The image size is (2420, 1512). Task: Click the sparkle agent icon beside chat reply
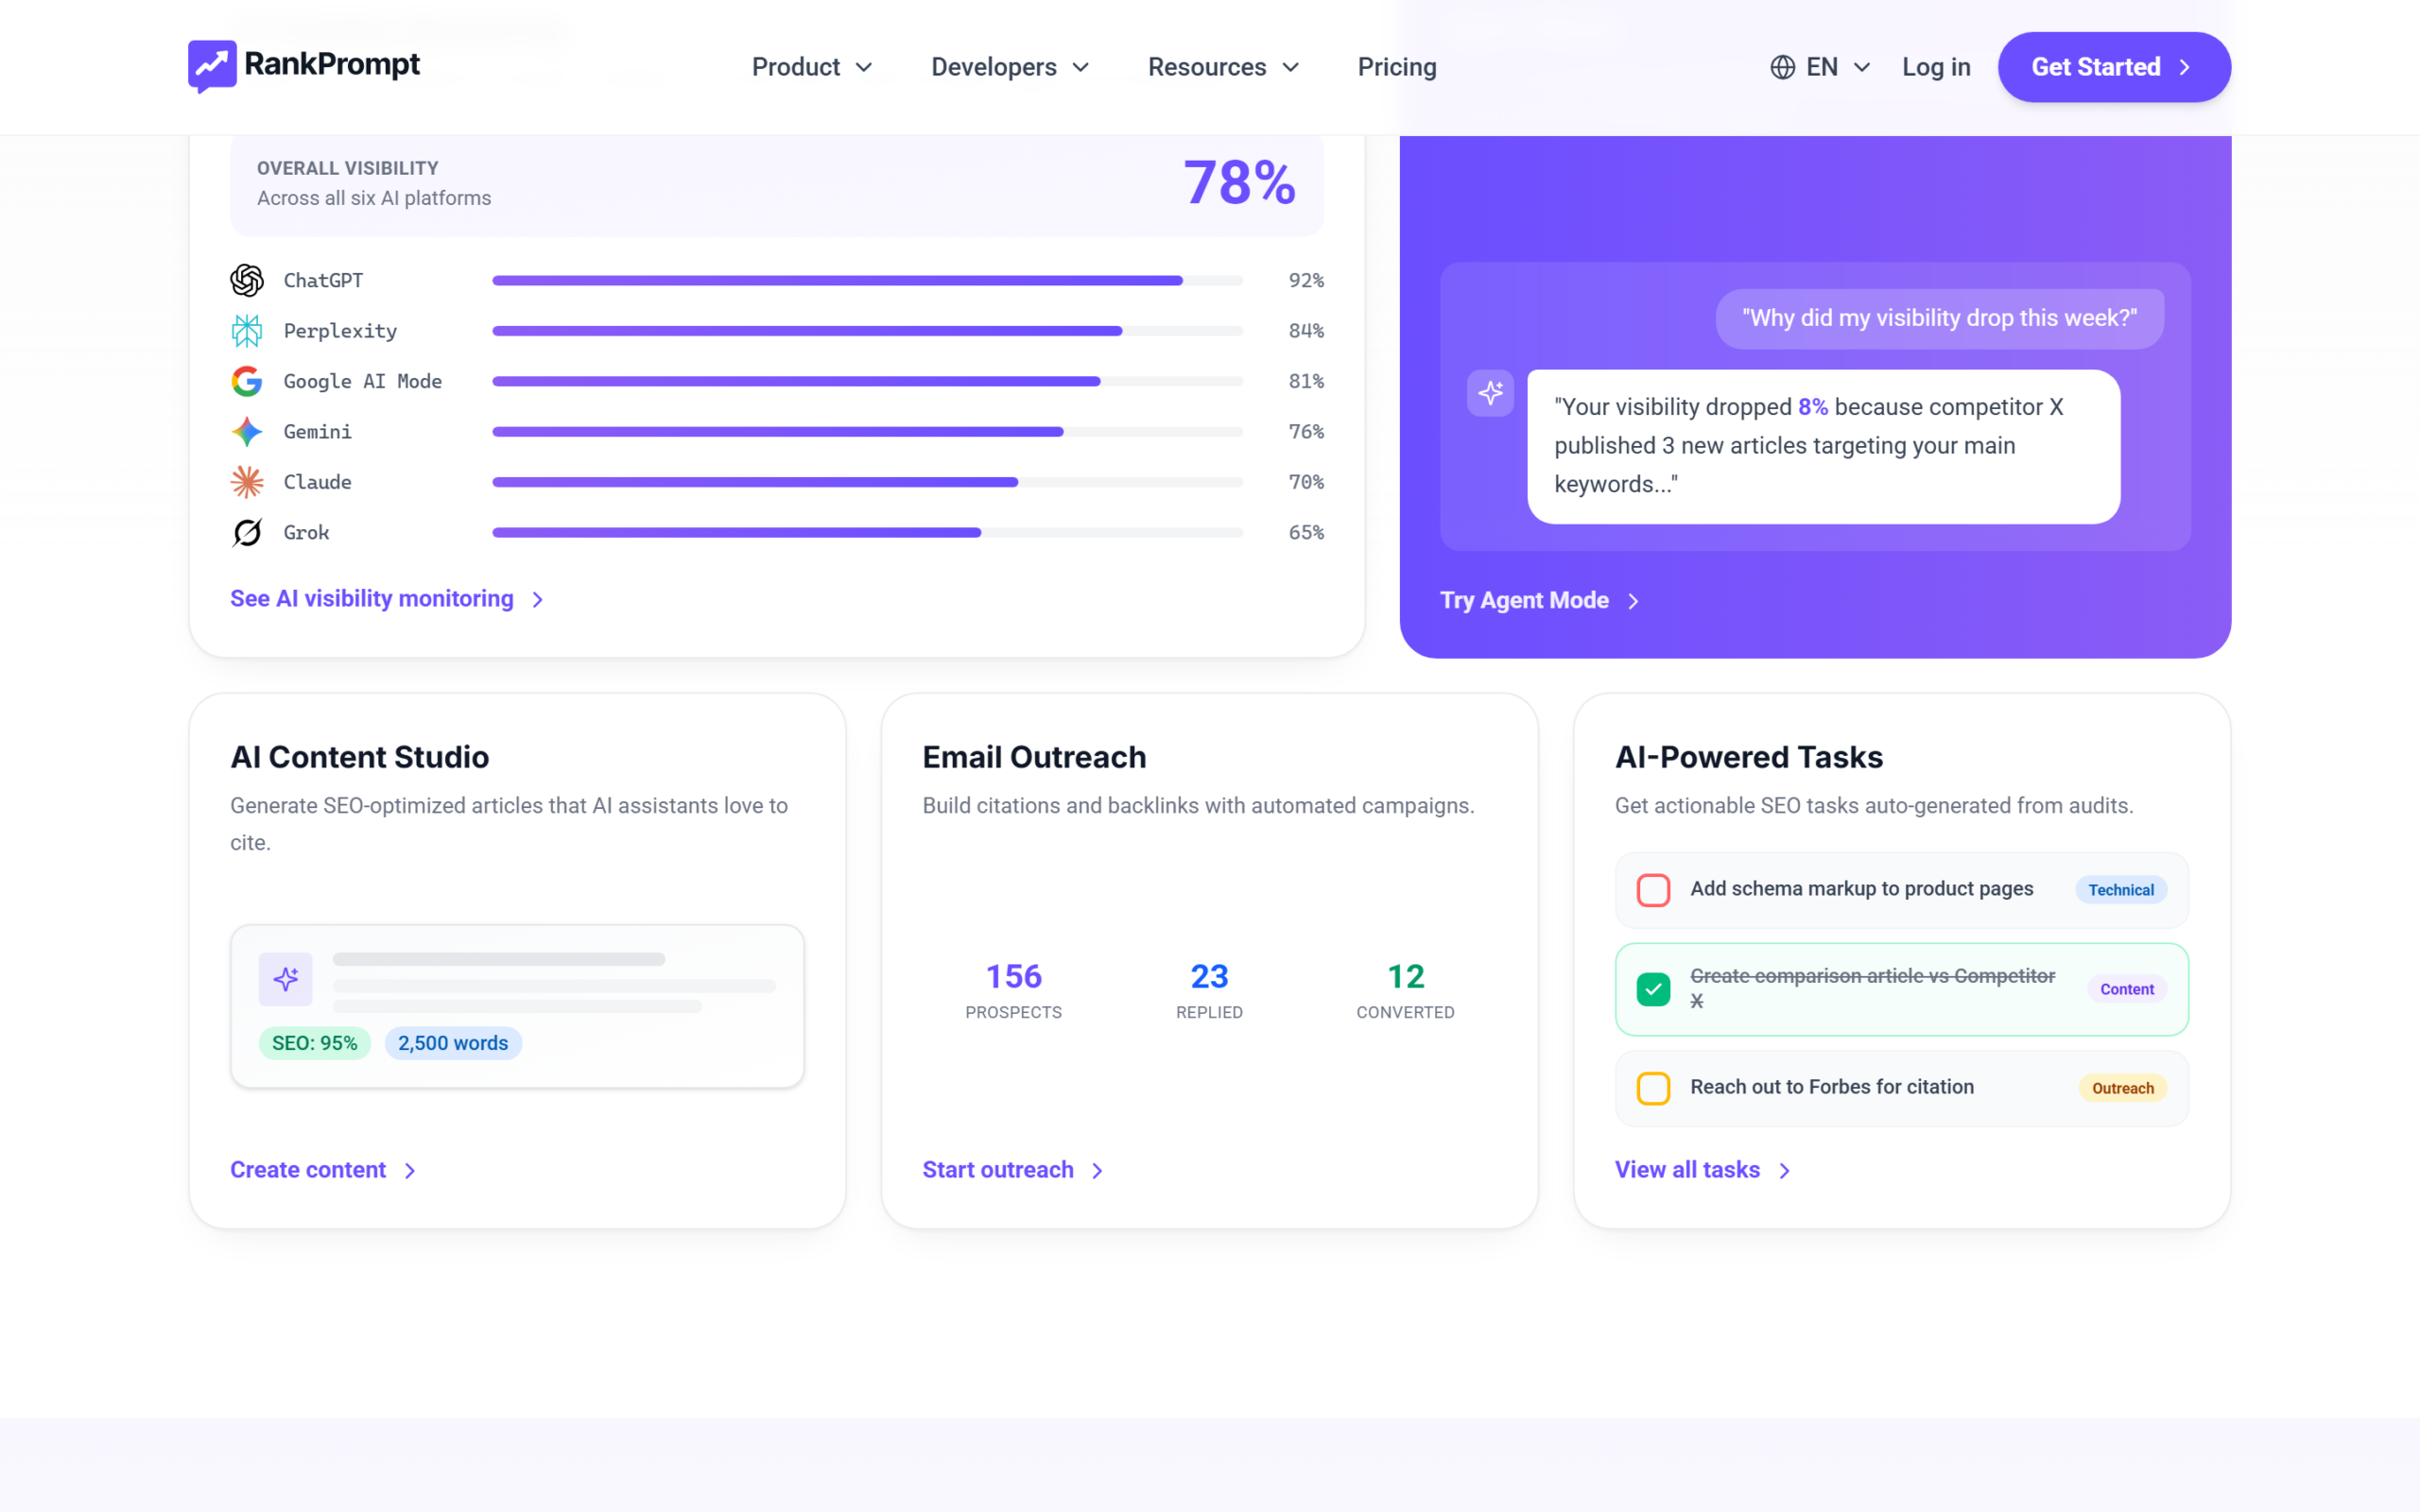coord(1490,393)
